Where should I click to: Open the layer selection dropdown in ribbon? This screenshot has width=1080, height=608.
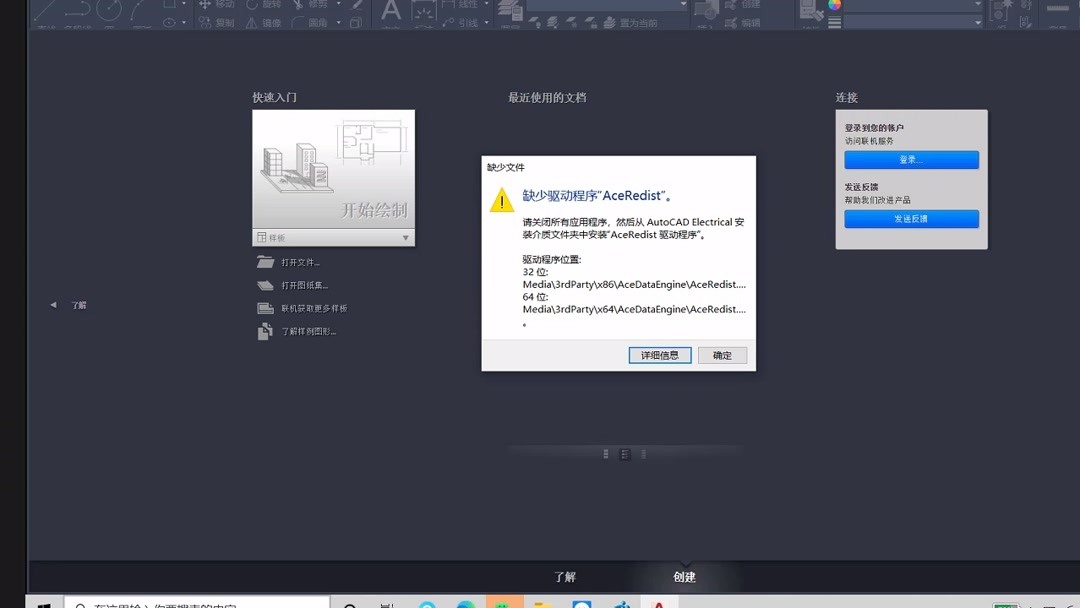683,4
